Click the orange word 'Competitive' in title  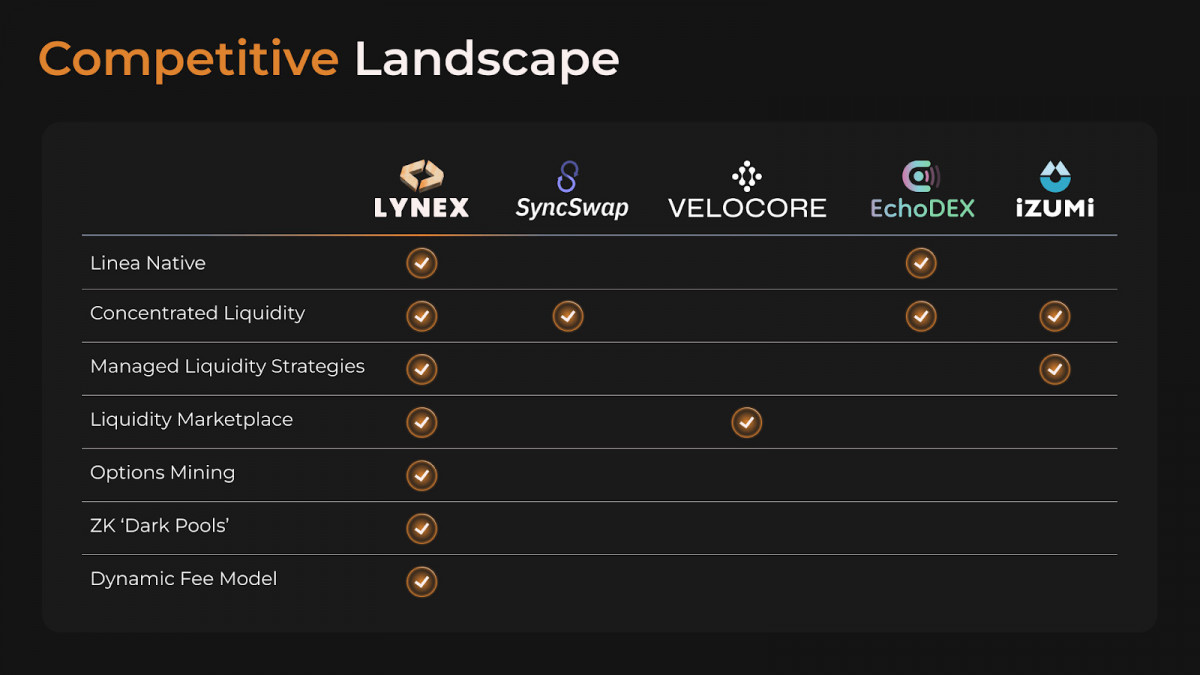(189, 60)
